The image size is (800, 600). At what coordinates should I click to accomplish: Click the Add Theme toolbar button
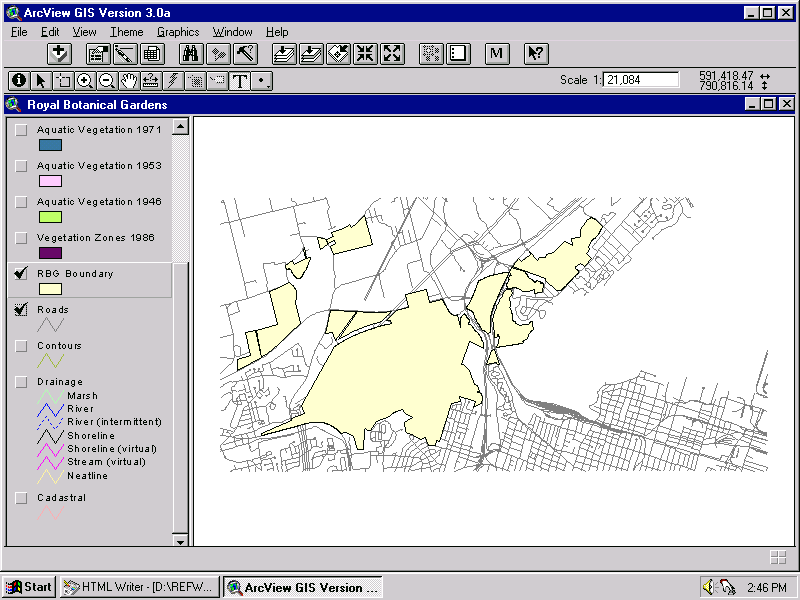tap(60, 54)
